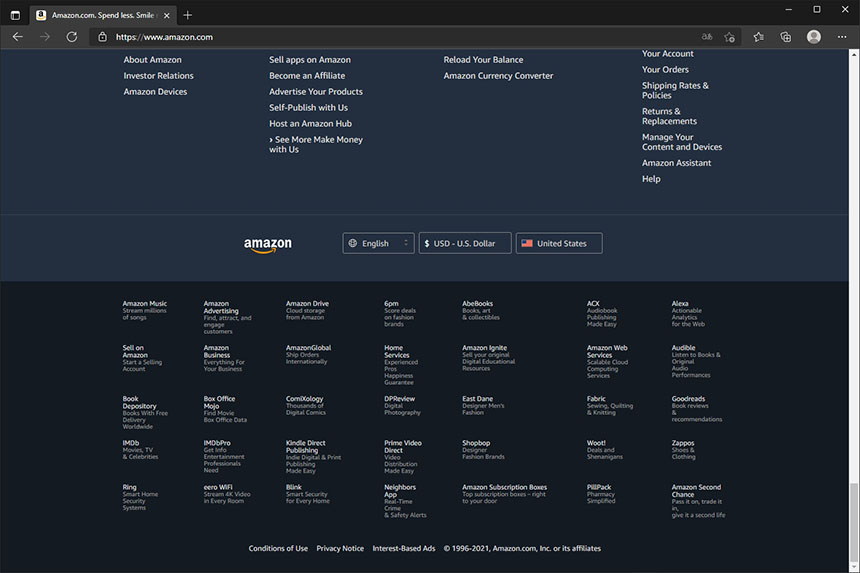Open Shipping Rates & Policies
The height and width of the screenshot is (573, 860).
pyautogui.click(x=675, y=90)
